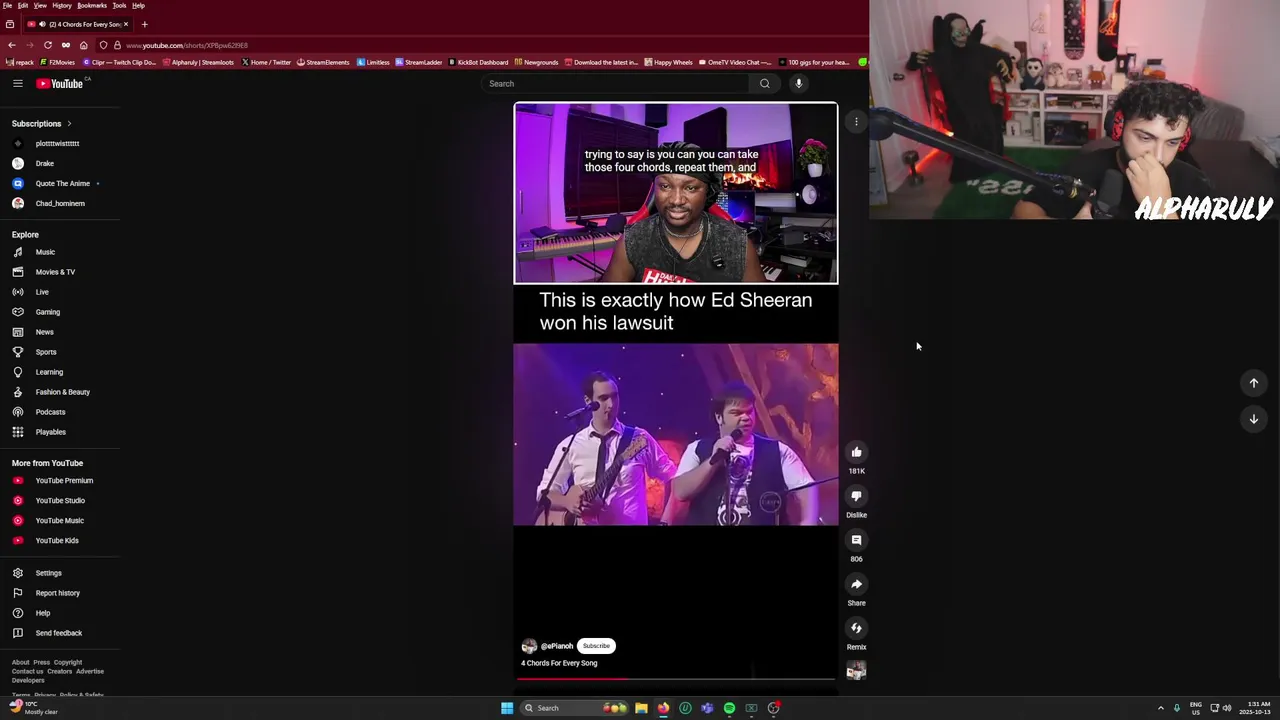Open the About footer link
The image size is (1280, 720).
coord(20,662)
